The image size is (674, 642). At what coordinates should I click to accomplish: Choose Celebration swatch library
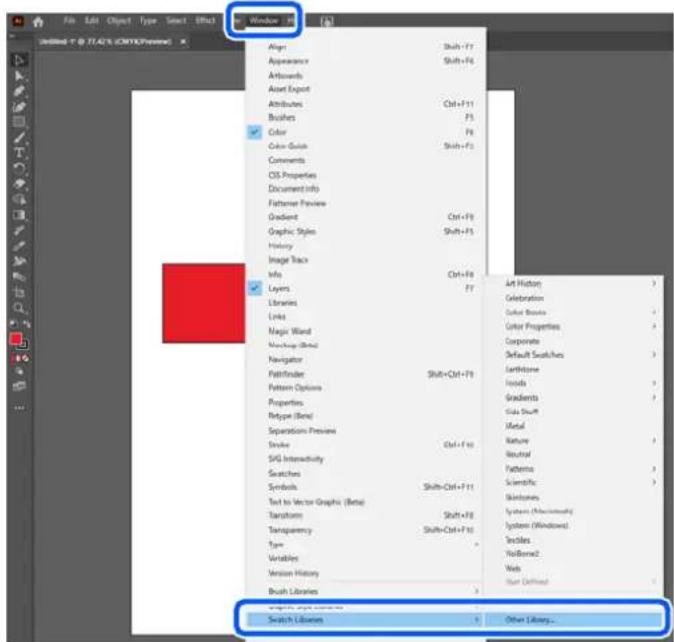tap(575, 298)
